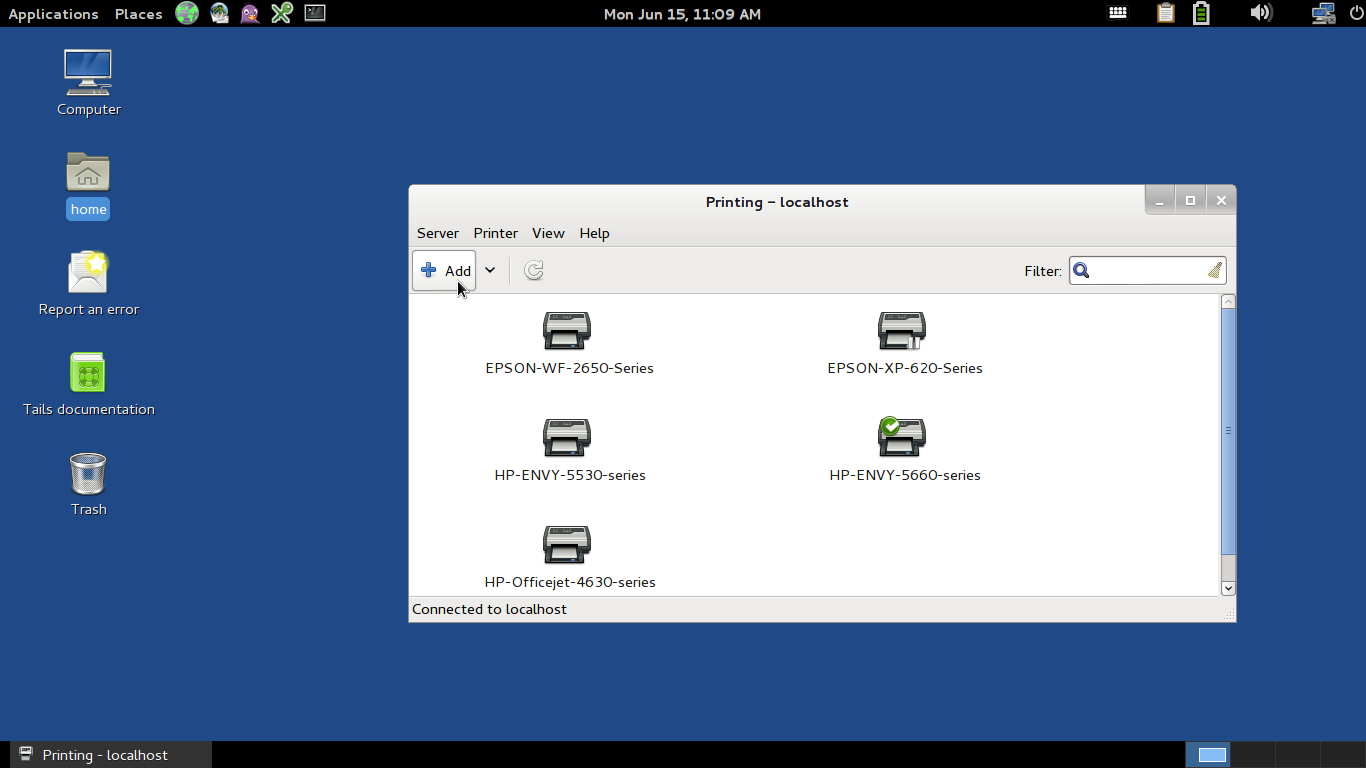Click the 'Printing - localhost' taskbar button
1366x768 pixels.
(111, 755)
